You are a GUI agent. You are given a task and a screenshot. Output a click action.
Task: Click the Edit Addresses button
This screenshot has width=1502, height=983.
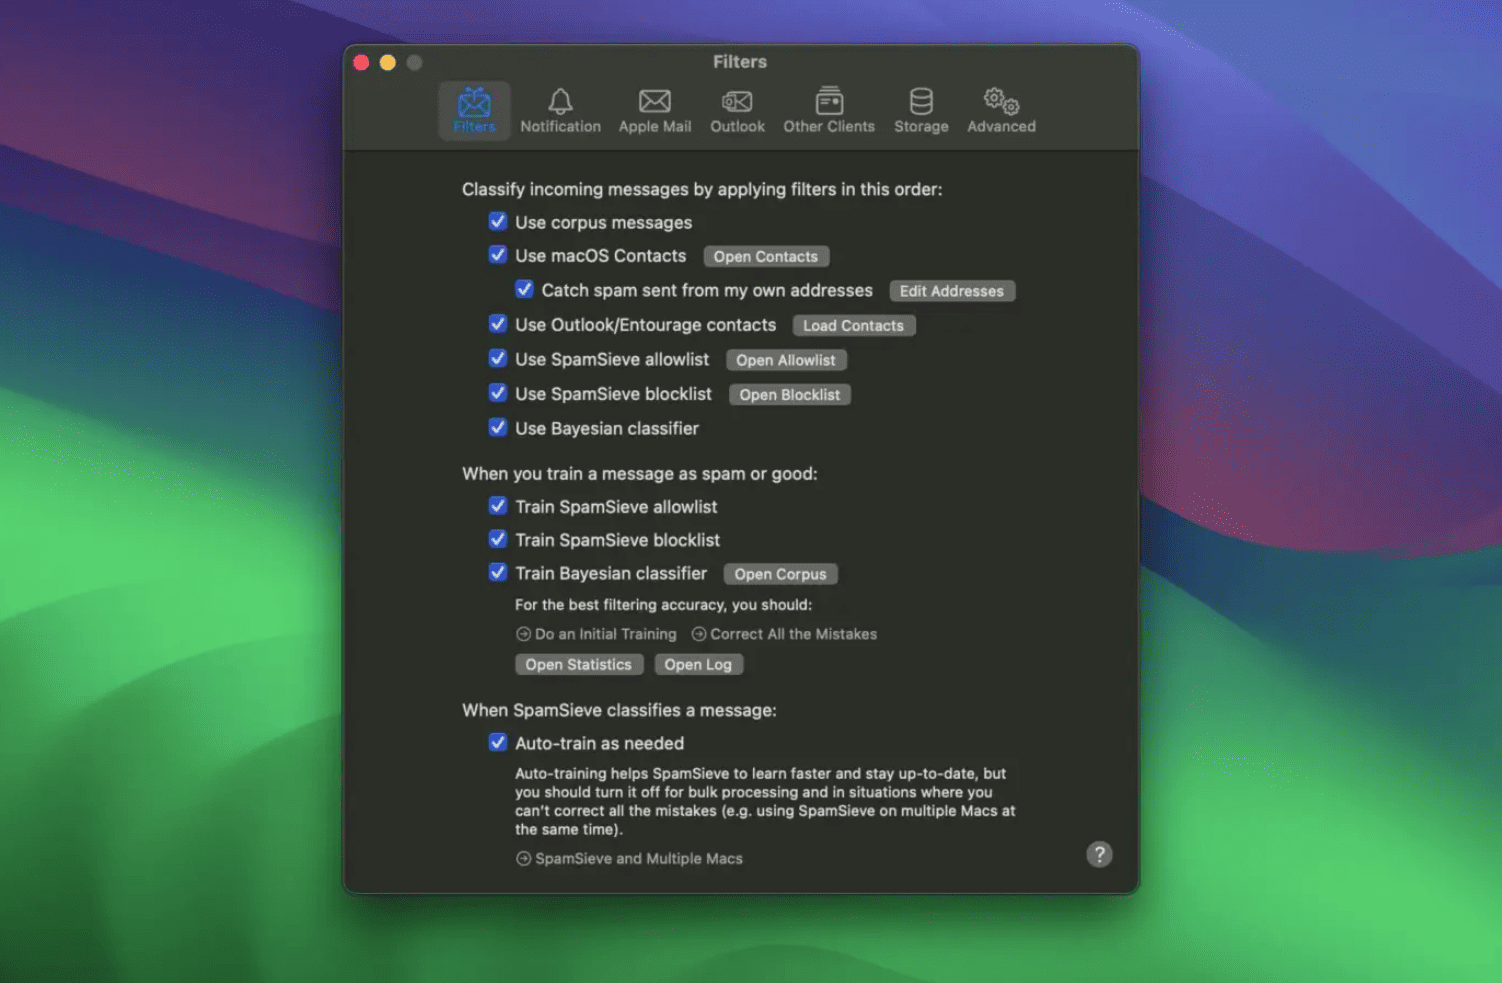[952, 291]
